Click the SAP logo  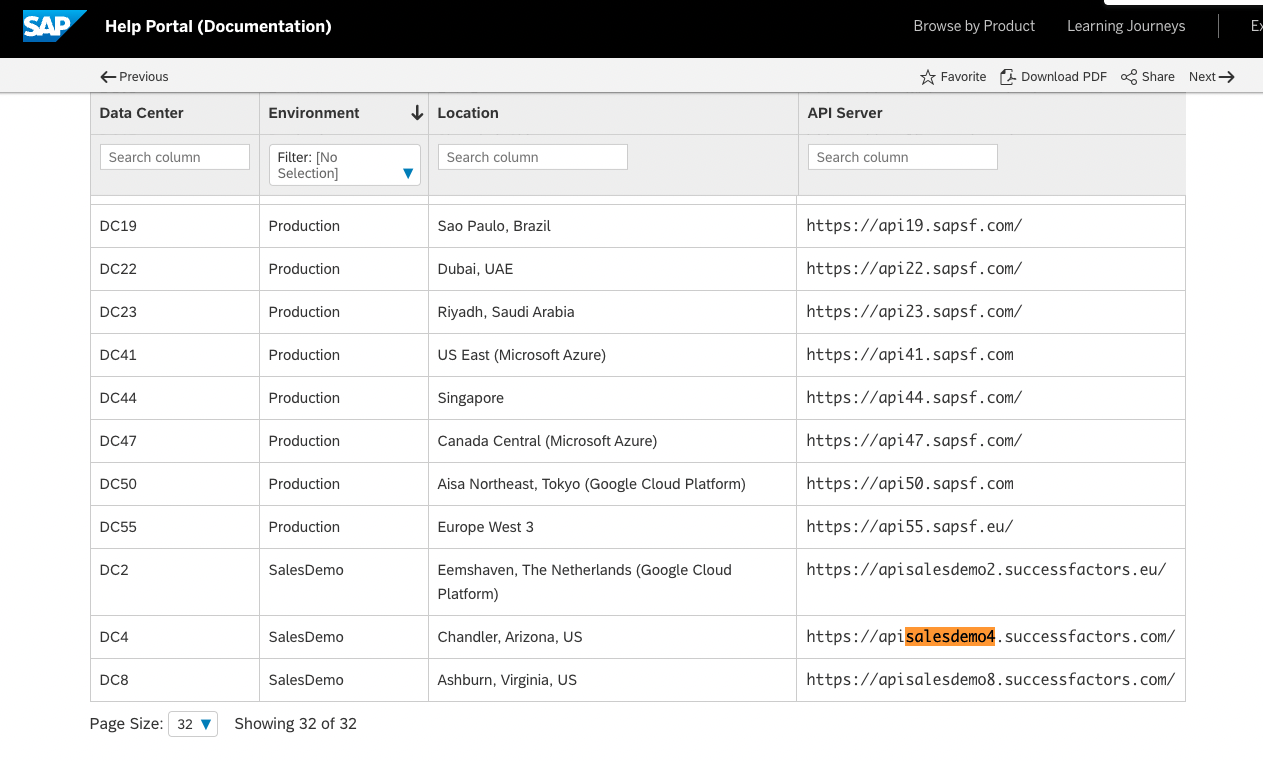click(54, 26)
